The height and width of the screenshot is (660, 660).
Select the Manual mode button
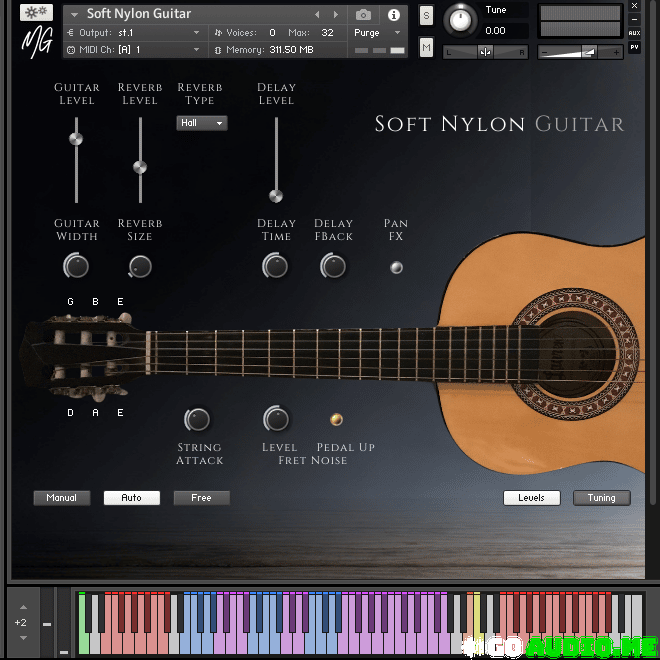[x=61, y=498]
